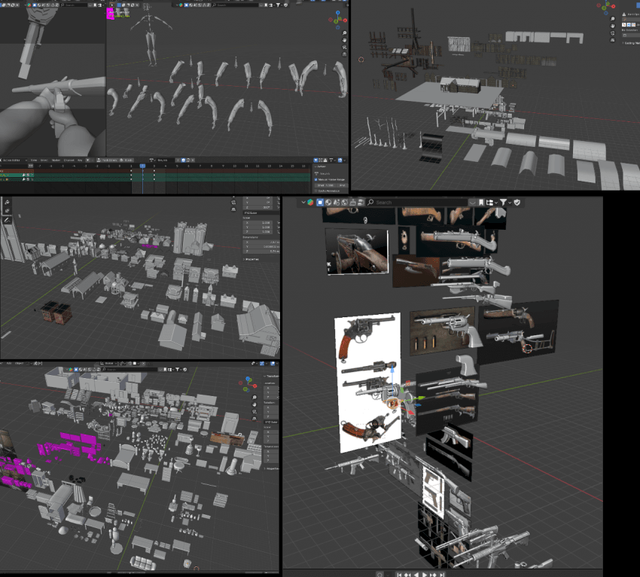
Task: Expand the Properties section in city viewport sidebar
Action: pos(250,258)
